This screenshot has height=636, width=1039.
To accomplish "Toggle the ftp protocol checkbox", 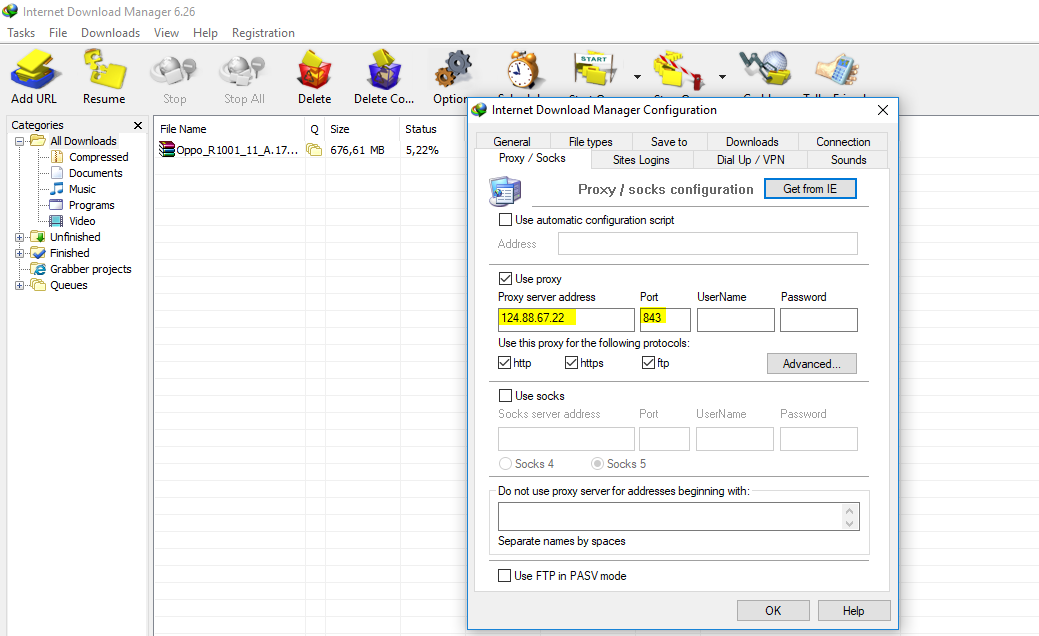I will click(x=648, y=362).
